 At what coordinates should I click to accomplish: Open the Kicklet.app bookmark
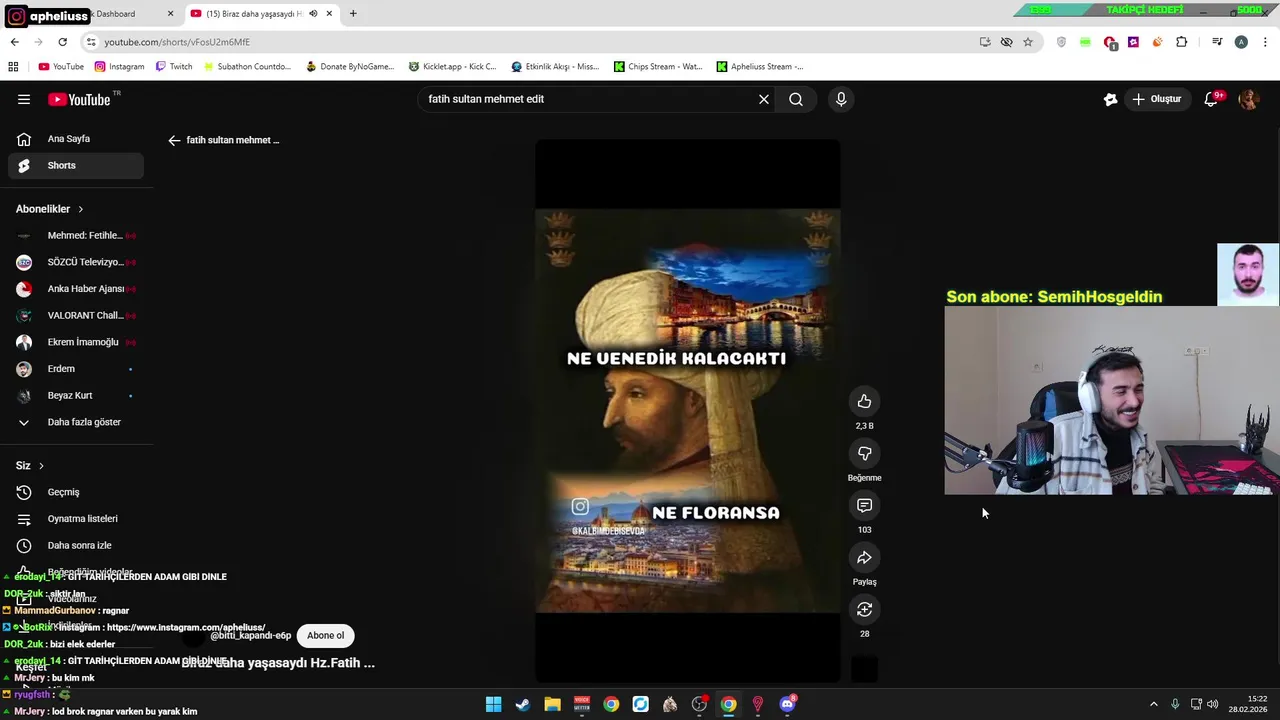(452, 67)
